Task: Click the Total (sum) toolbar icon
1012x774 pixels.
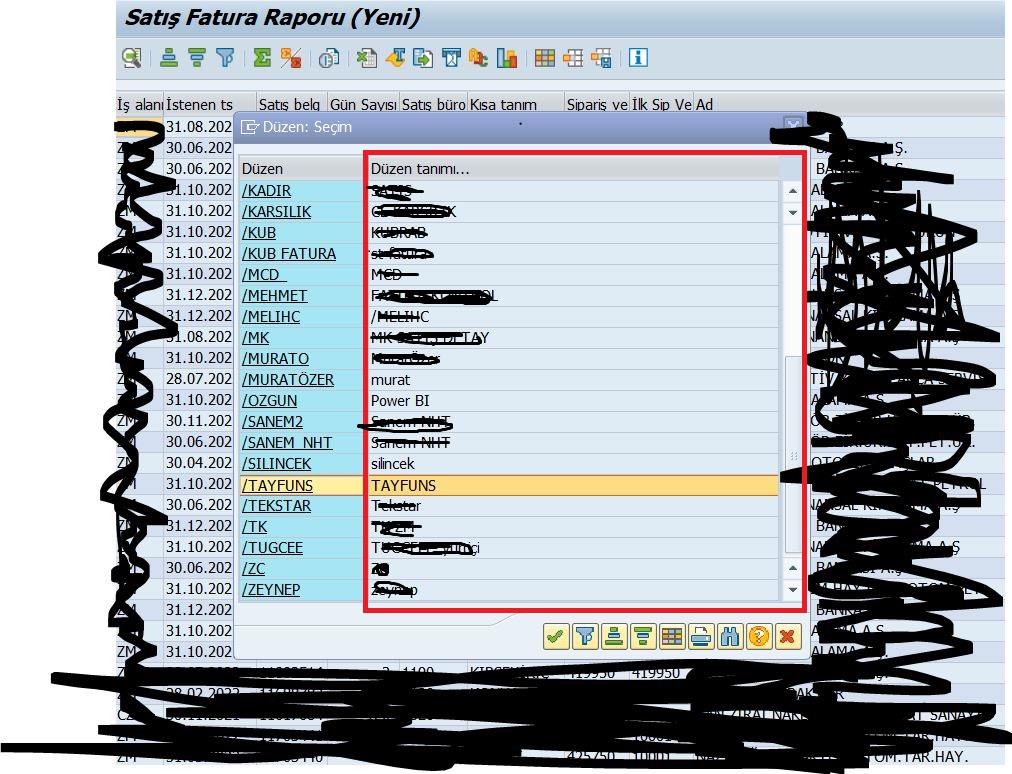Action: click(x=262, y=58)
